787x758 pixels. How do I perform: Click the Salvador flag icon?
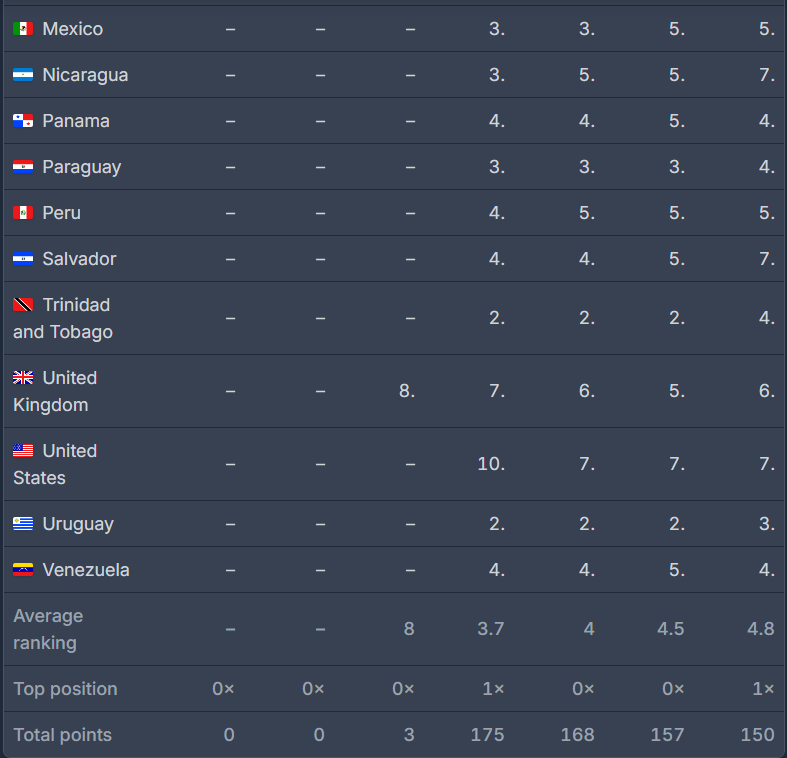(x=23, y=259)
